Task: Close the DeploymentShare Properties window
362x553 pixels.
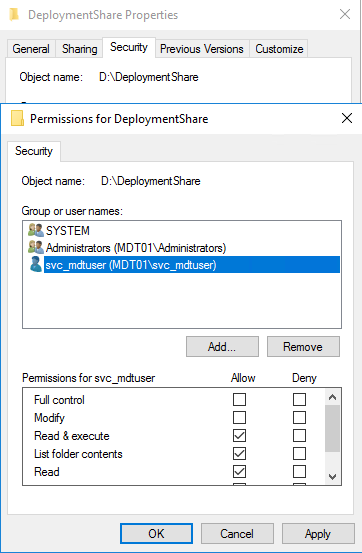Action: 345,14
